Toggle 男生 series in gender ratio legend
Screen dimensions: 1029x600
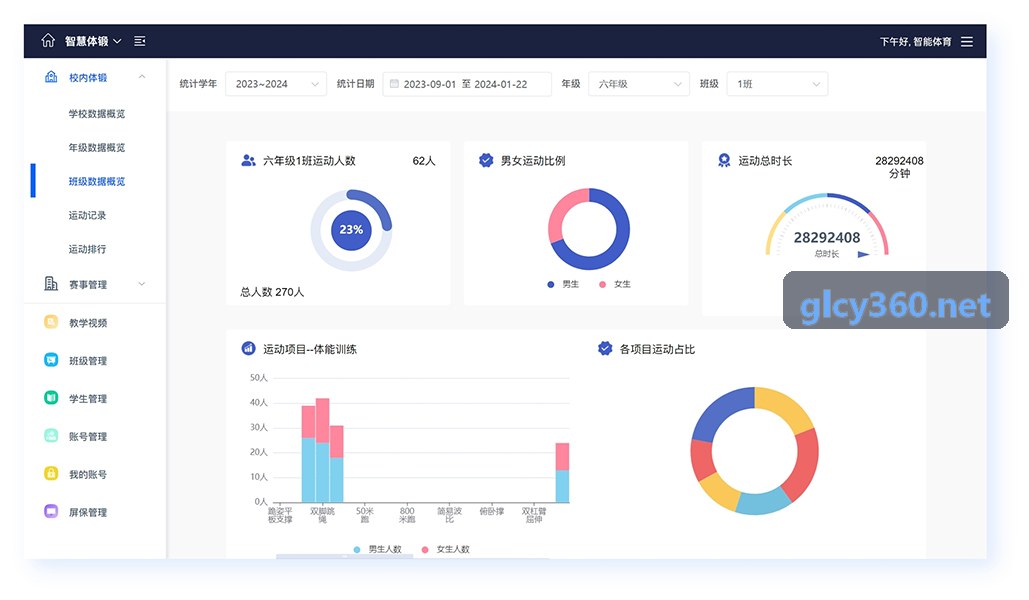pos(563,284)
